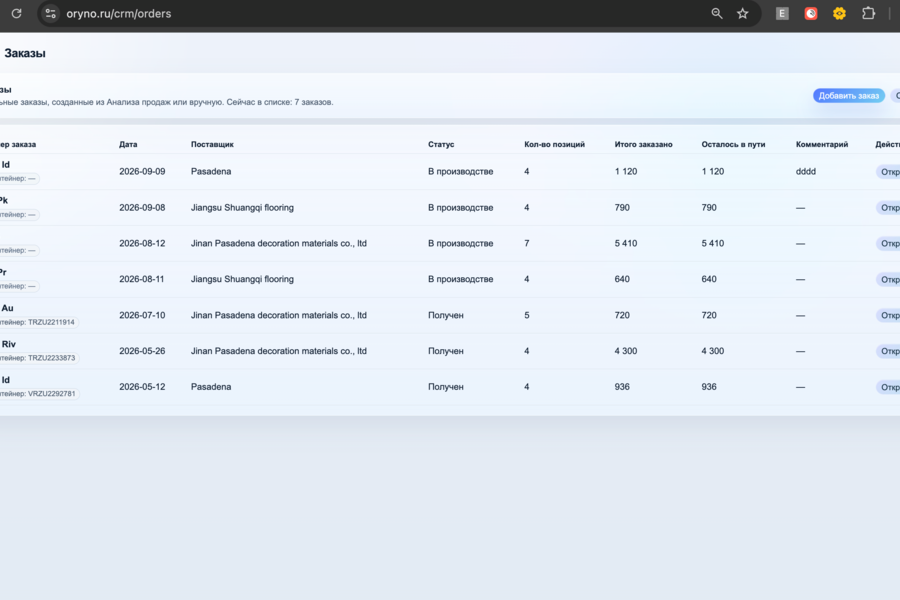This screenshot has width=900, height=600.
Task: Click supplier Pasadena in the 2026-05-12 row
Action: click(x=211, y=387)
